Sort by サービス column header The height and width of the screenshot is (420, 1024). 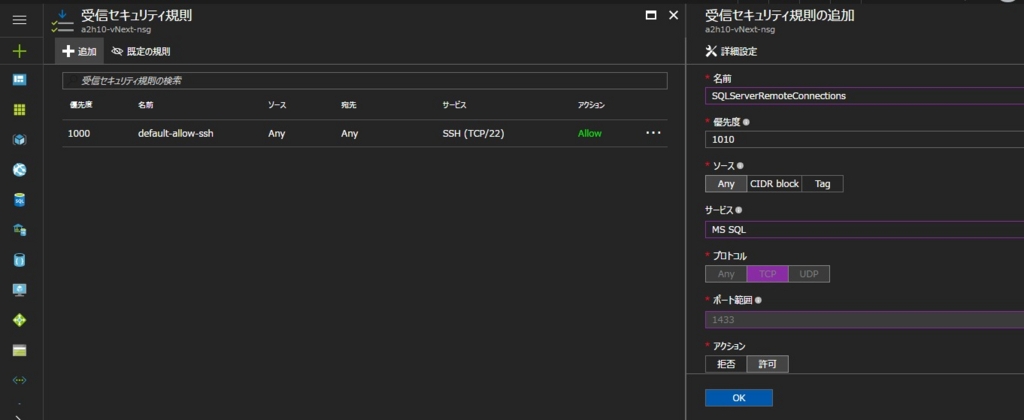click(454, 105)
